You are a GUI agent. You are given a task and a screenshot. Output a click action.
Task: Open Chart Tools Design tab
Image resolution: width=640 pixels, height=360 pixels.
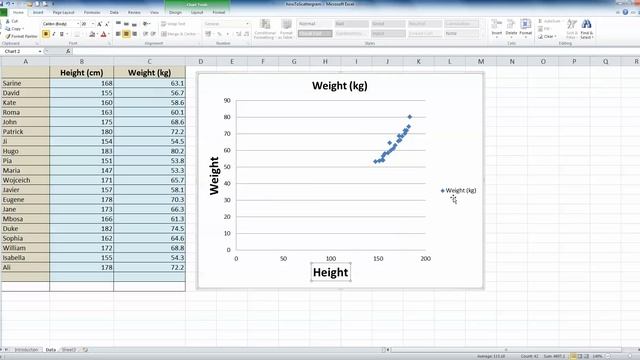click(175, 12)
